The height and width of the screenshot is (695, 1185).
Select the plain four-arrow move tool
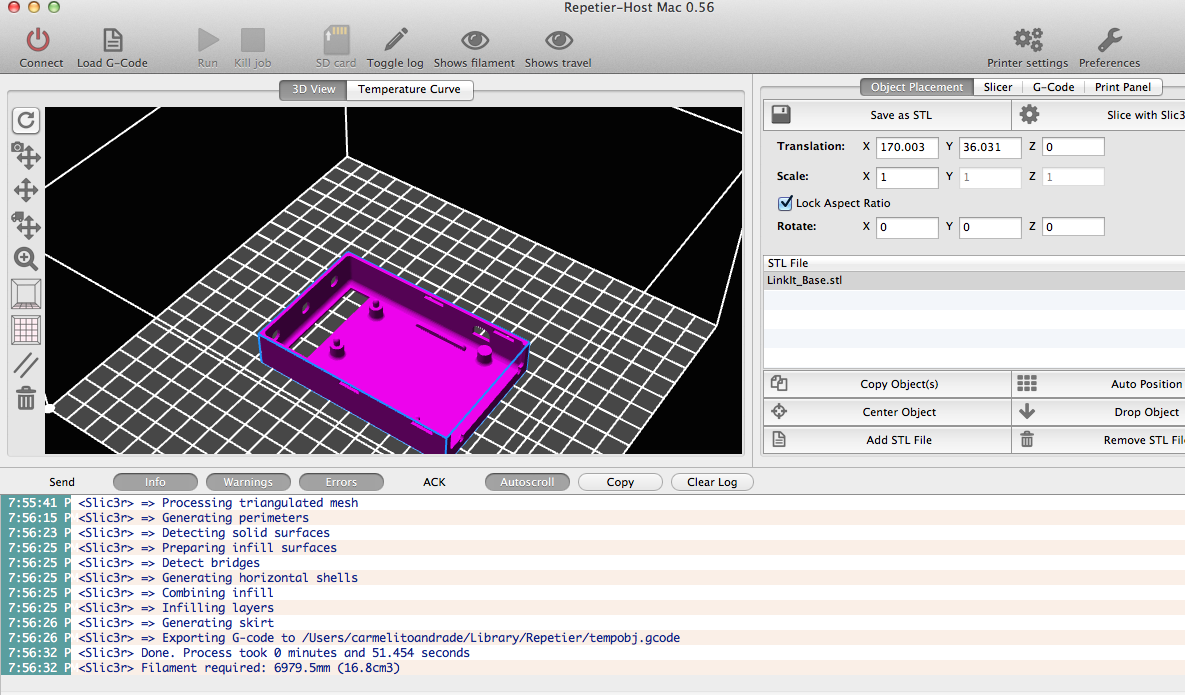point(26,190)
